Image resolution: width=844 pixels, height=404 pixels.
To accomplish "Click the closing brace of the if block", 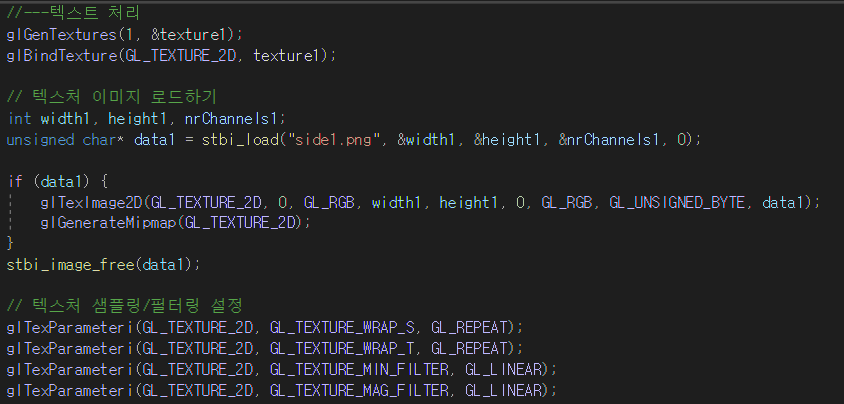I will 10,244.
